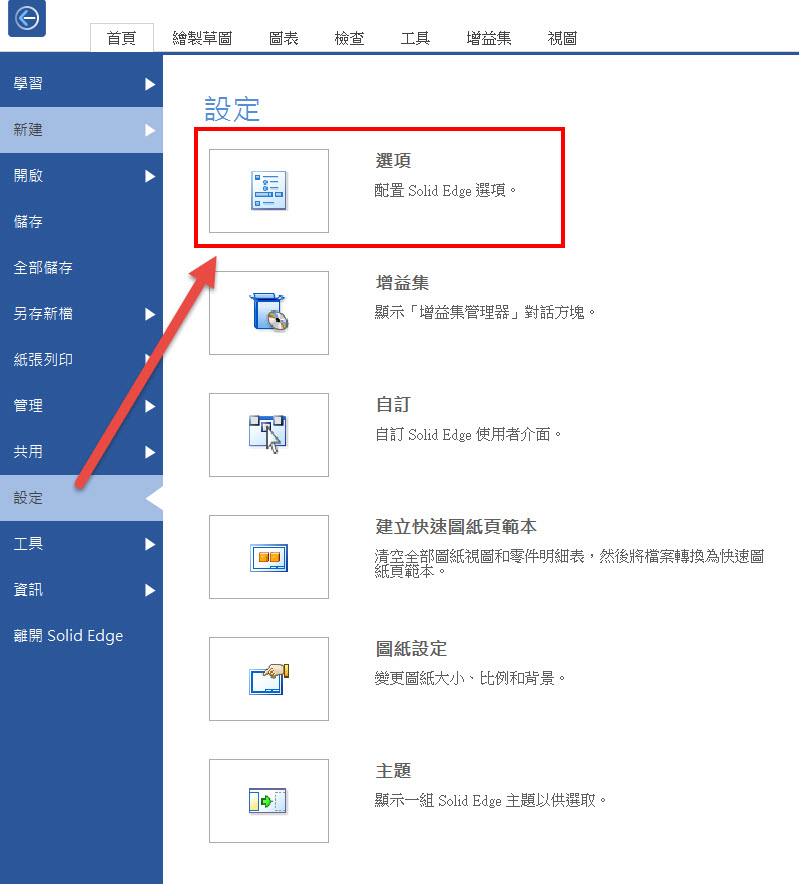Click description '顯示一組 Solid Edge 主題以供選取。'

click(x=491, y=800)
